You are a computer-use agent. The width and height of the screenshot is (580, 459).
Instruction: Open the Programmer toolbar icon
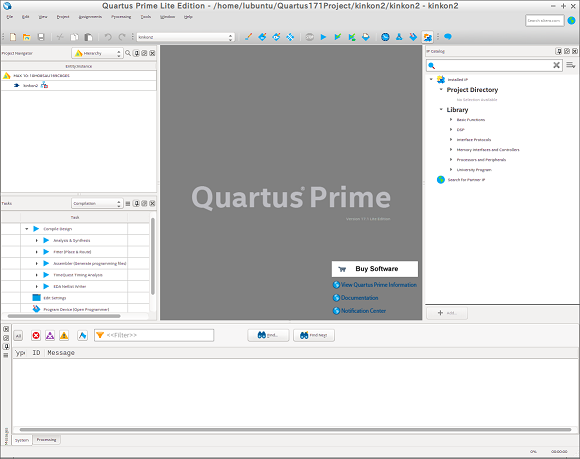(x=413, y=37)
